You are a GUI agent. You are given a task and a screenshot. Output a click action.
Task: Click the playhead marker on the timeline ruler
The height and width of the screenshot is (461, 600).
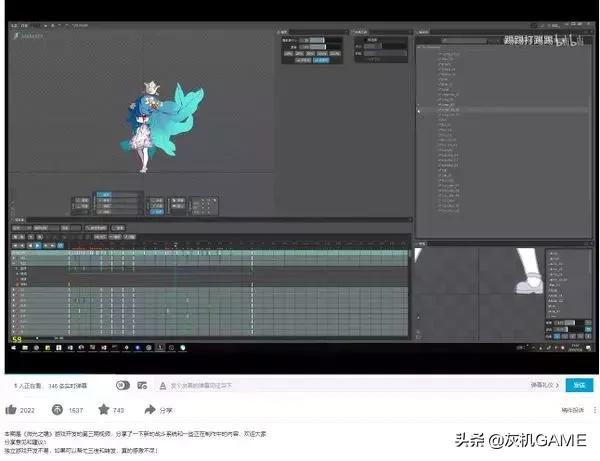(x=175, y=244)
